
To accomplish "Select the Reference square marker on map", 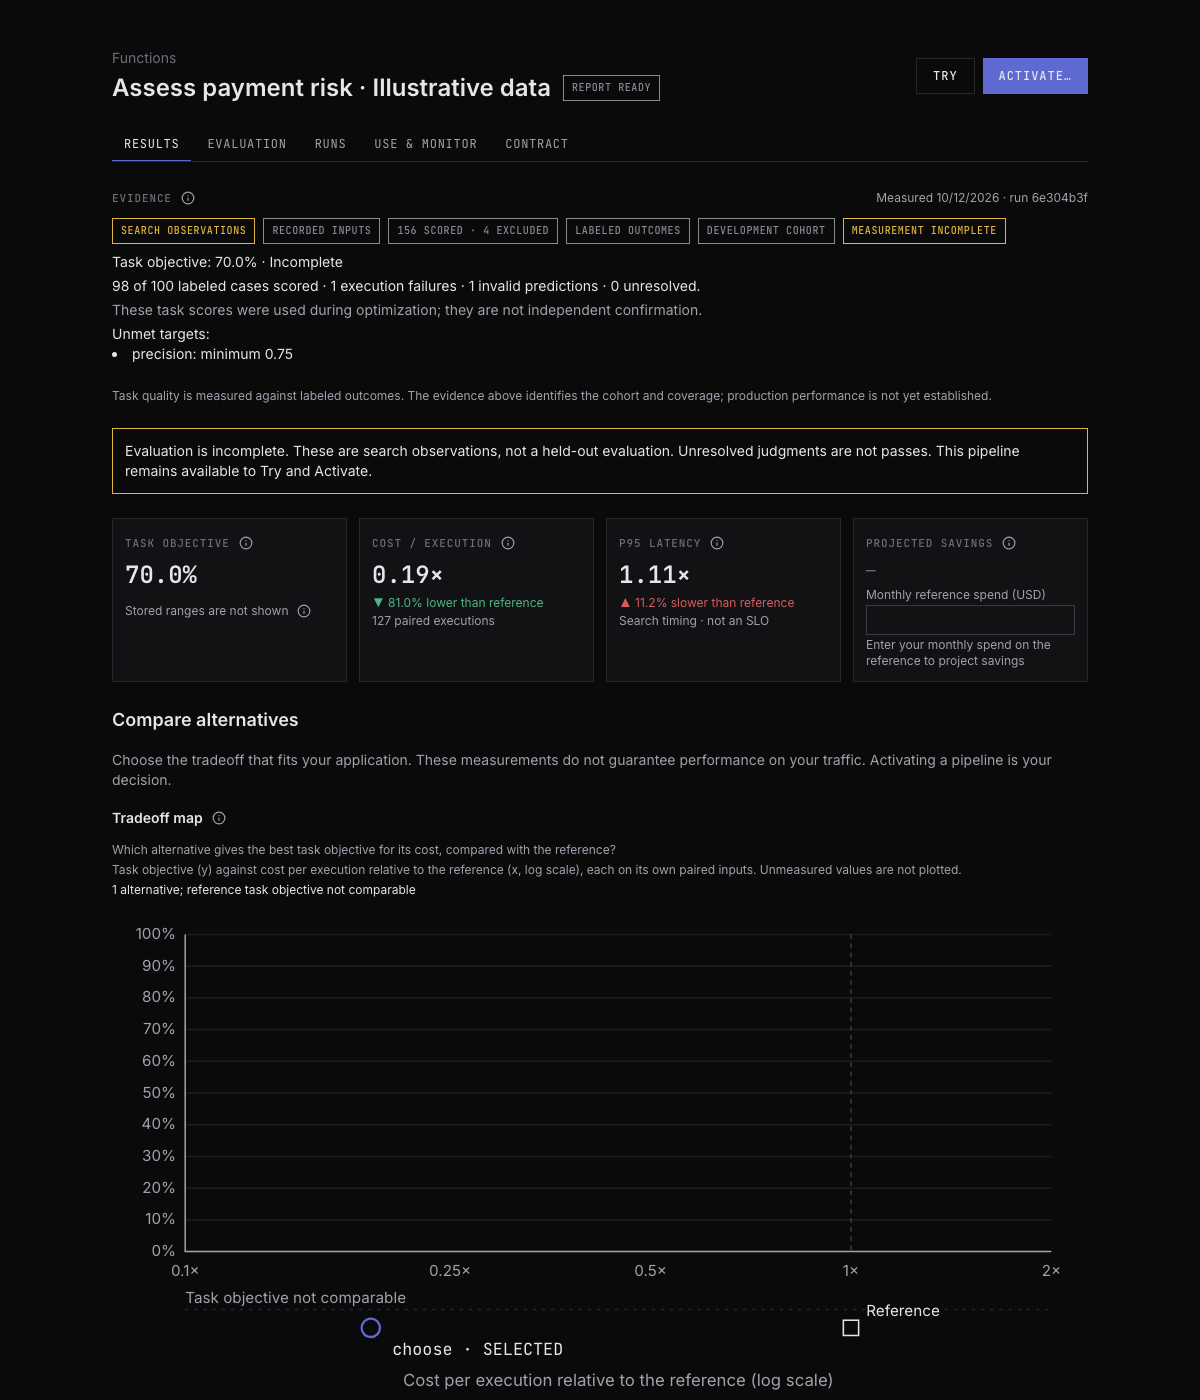I will 851,1328.
